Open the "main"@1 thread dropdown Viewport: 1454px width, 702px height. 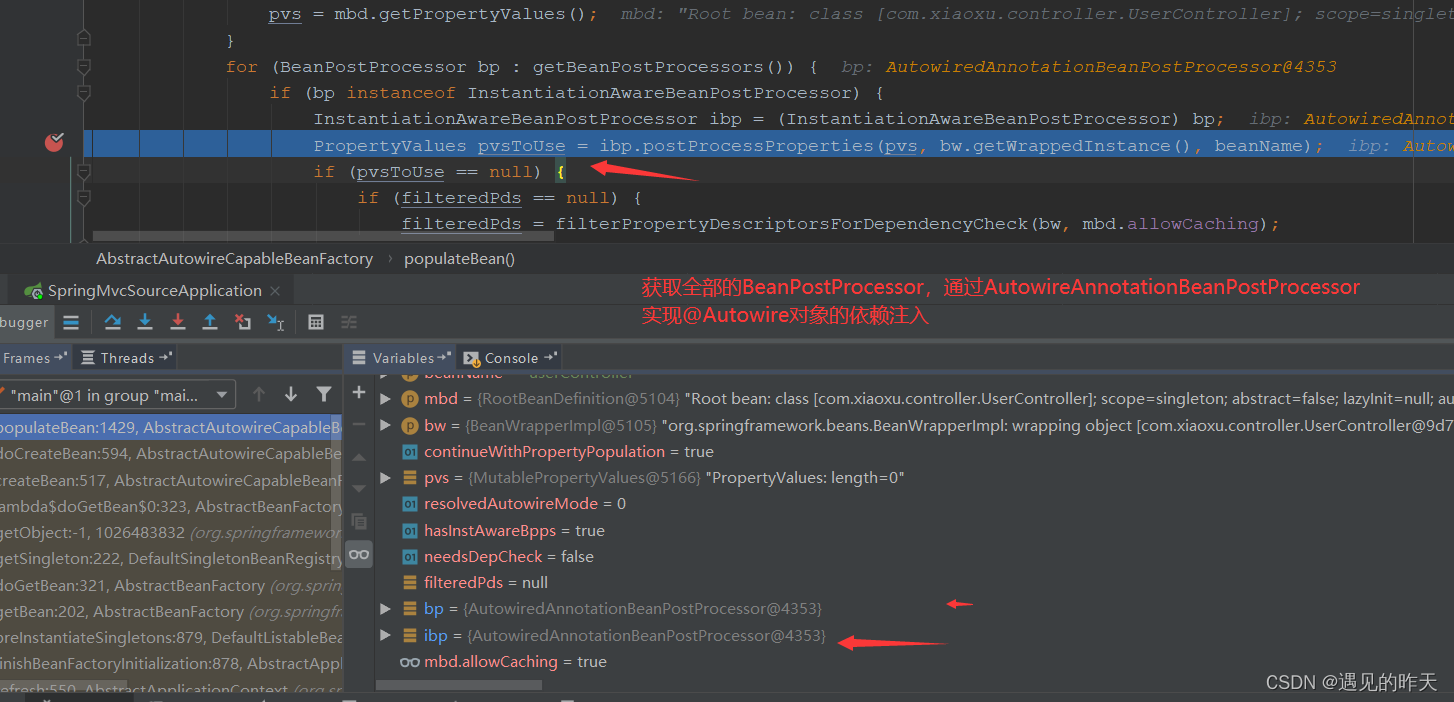[x=117, y=395]
